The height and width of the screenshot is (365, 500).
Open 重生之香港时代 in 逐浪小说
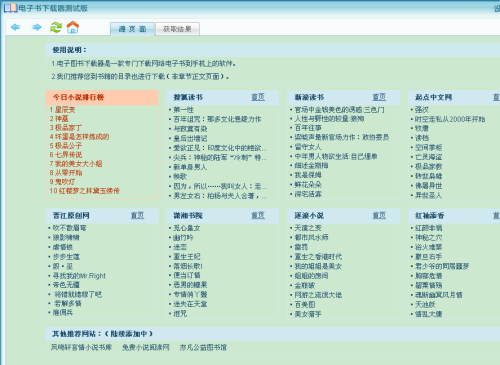318,257
